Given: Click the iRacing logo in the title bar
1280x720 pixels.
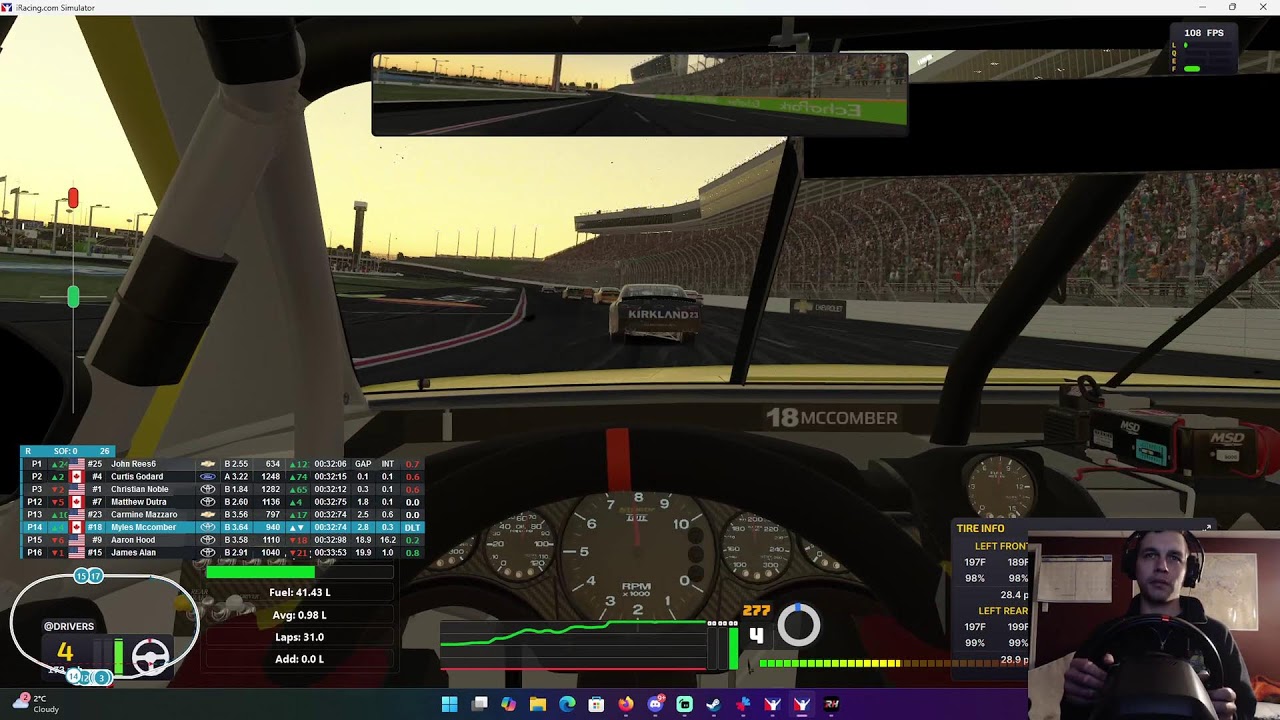Looking at the screenshot, I should click(x=7, y=7).
